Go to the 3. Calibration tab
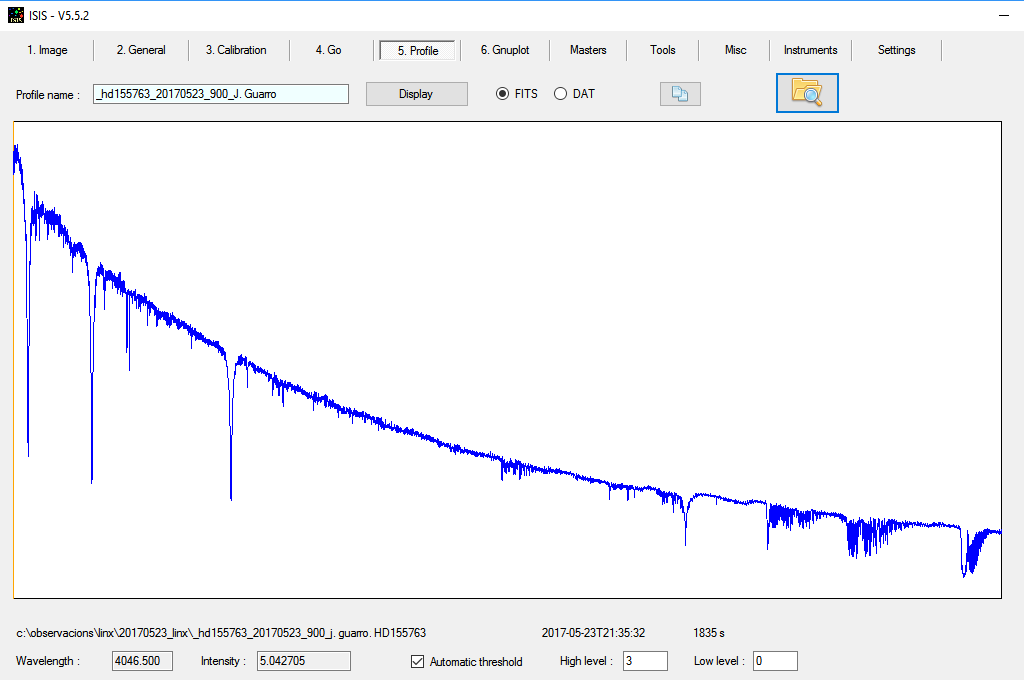Screen dimensions: 1024x680 (236, 50)
